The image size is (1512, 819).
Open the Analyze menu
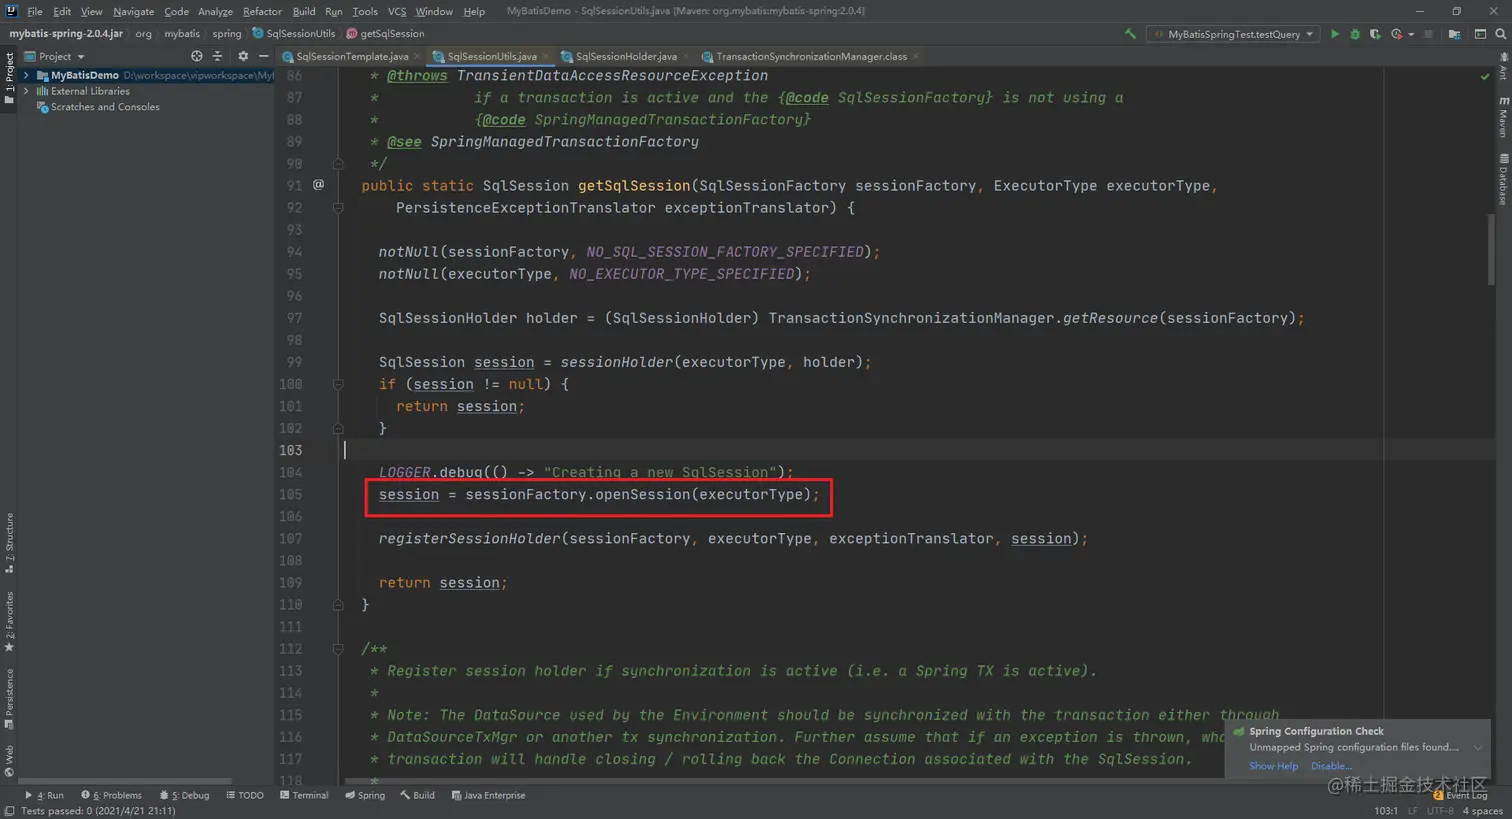coord(215,11)
